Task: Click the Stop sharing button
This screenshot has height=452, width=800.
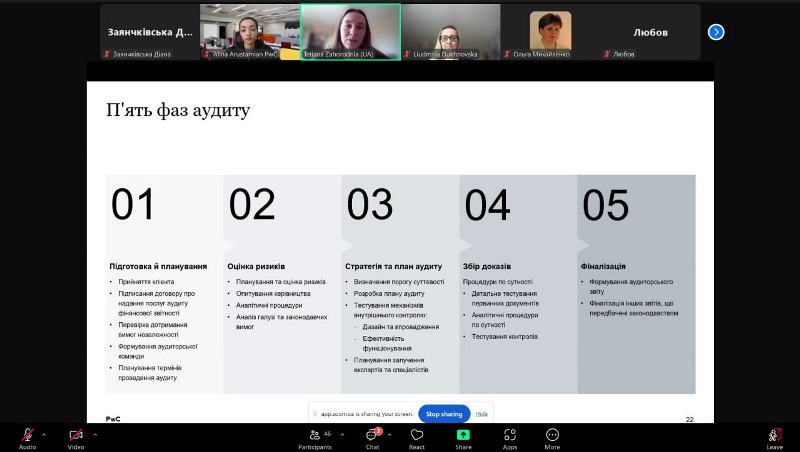Action: pos(444,414)
